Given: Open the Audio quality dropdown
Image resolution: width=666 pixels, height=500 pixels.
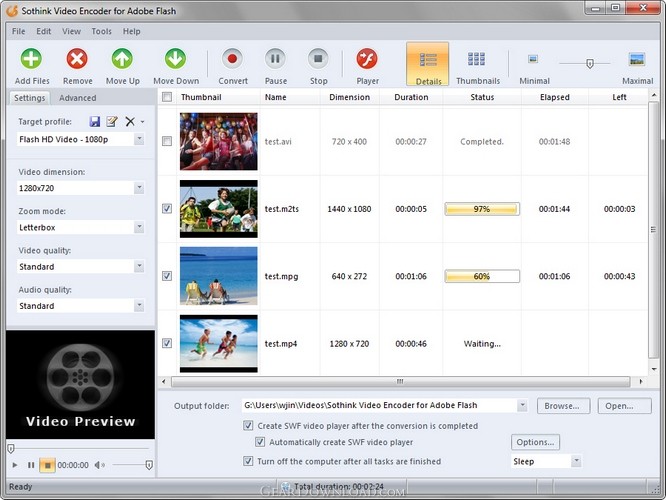Looking at the screenshot, I should 139,305.
